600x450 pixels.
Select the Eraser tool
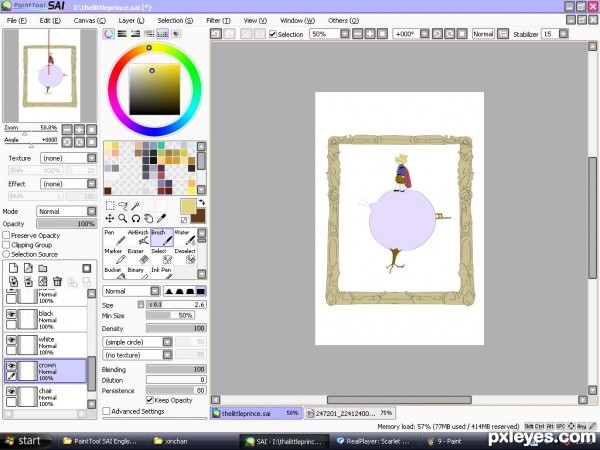coord(138,256)
